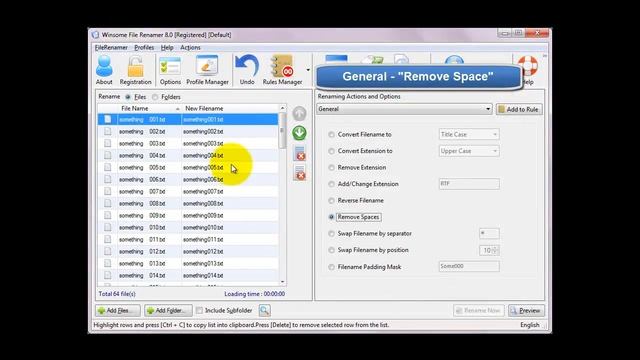Screen dimensions: 640x360
Task: Select the something 008.txt row
Action: point(188,203)
